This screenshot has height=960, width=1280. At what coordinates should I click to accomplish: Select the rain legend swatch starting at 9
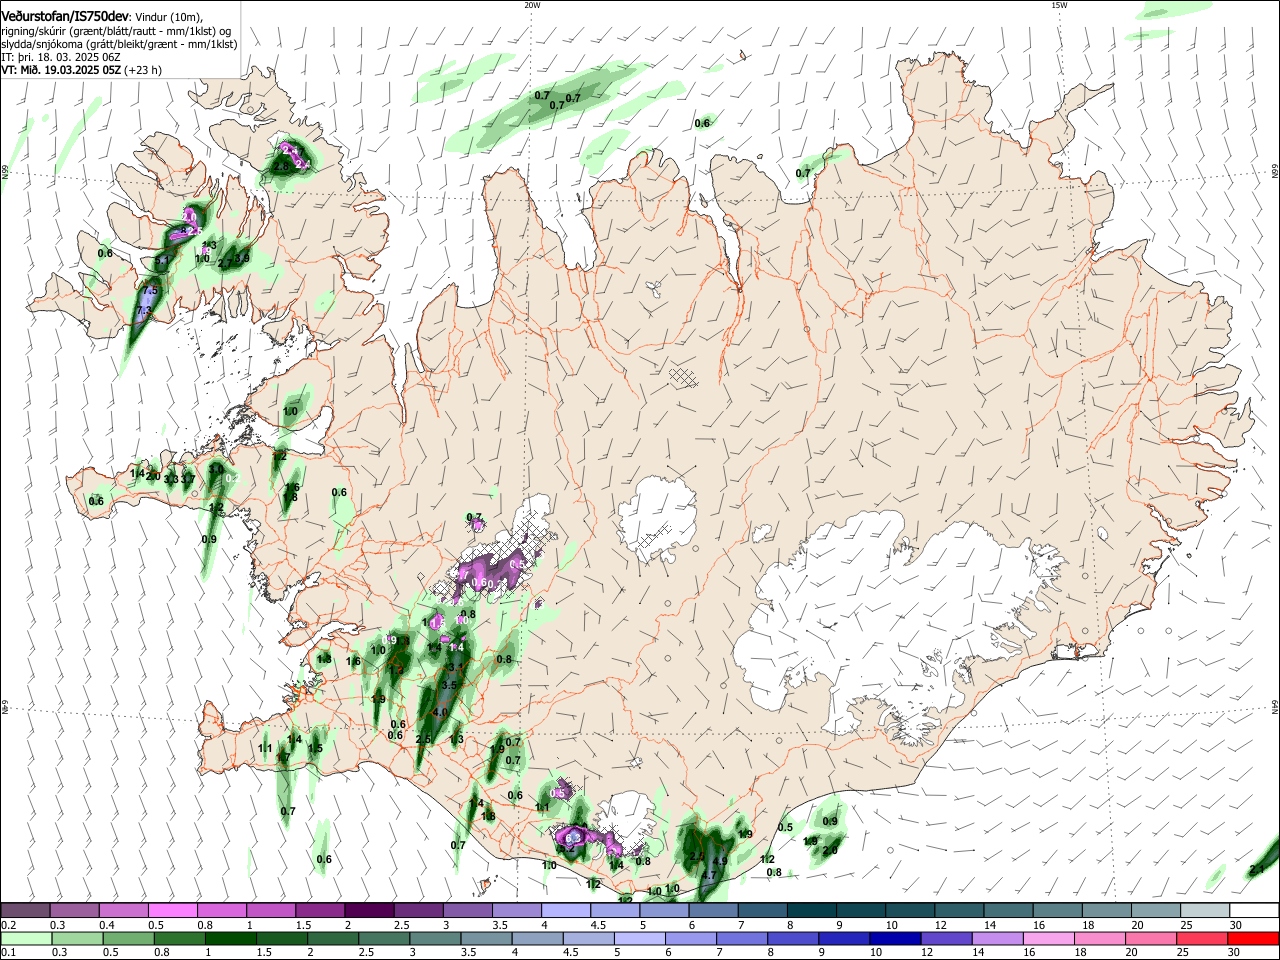pos(842,938)
